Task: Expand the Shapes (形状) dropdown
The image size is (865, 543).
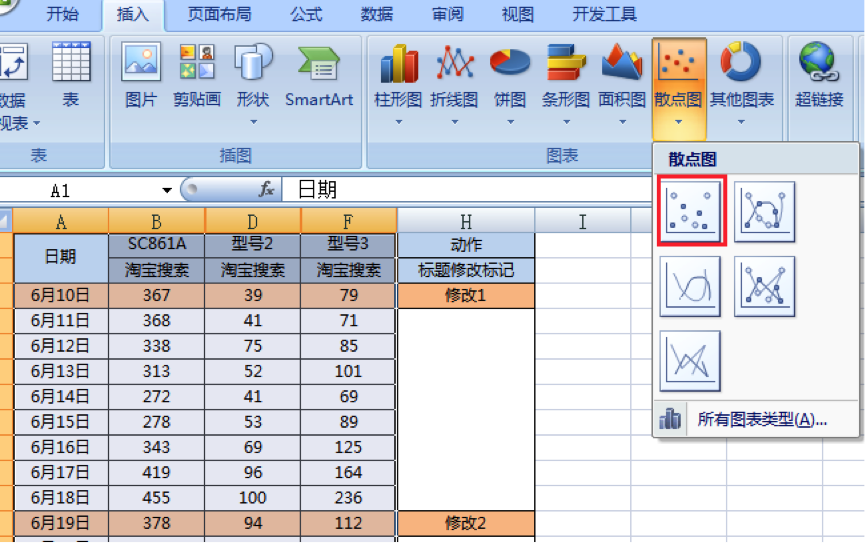Action: pyautogui.click(x=253, y=122)
